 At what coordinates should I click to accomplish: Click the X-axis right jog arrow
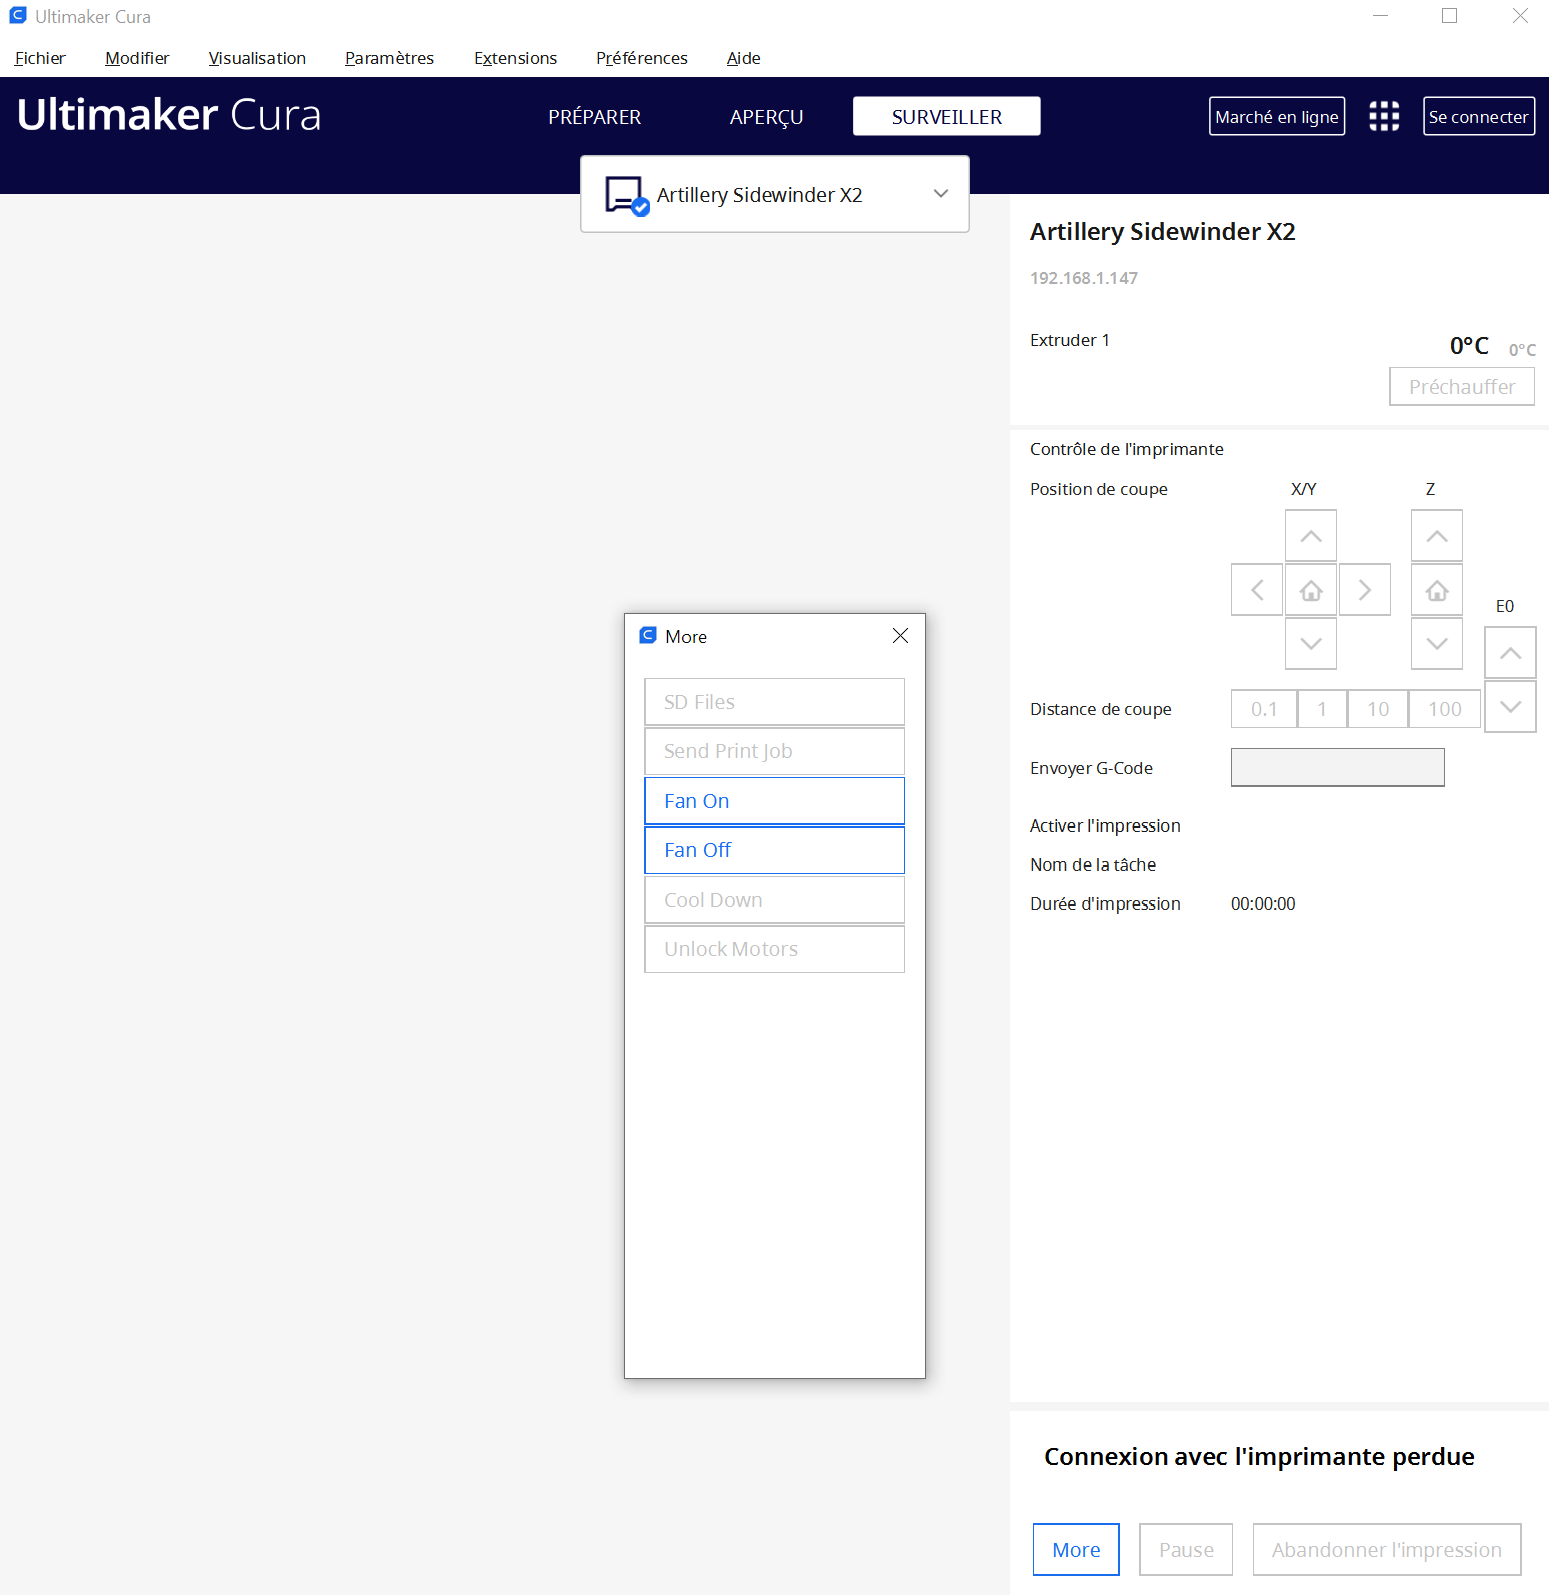coord(1365,590)
